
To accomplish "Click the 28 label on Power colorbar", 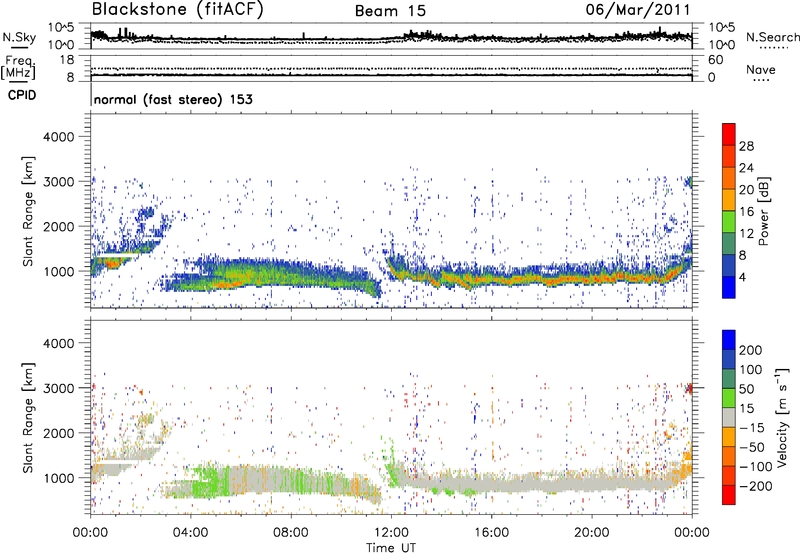I will tap(746, 146).
